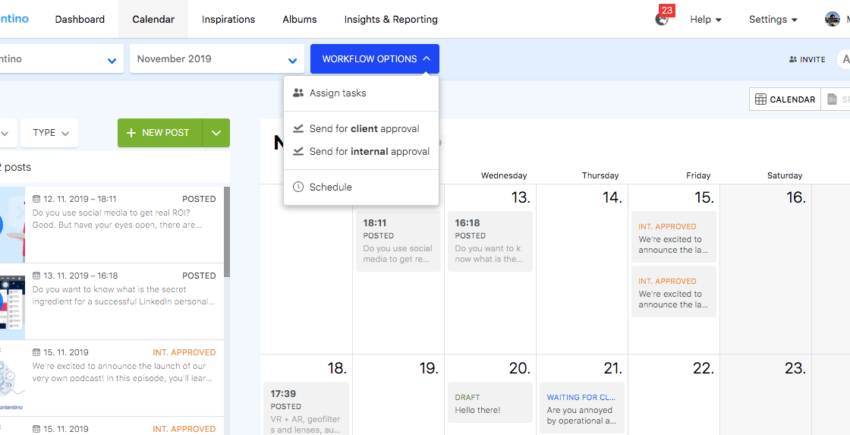Click the POSTED status on 12. 11. 2019 post
Screen dimensions: 850x435
point(199,199)
